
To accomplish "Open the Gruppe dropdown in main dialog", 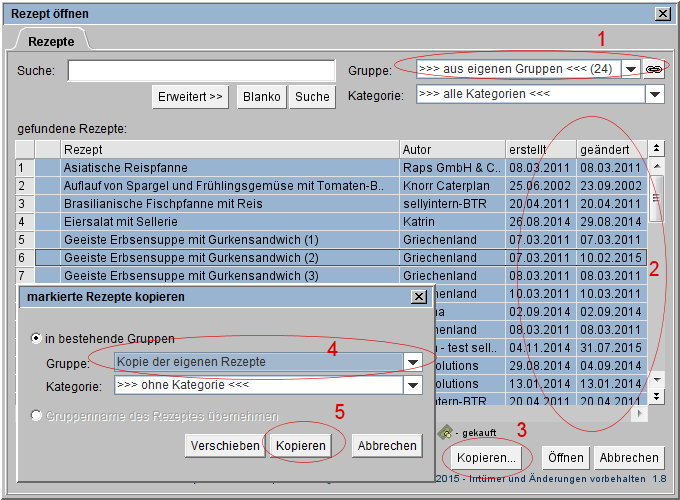I will (631, 69).
